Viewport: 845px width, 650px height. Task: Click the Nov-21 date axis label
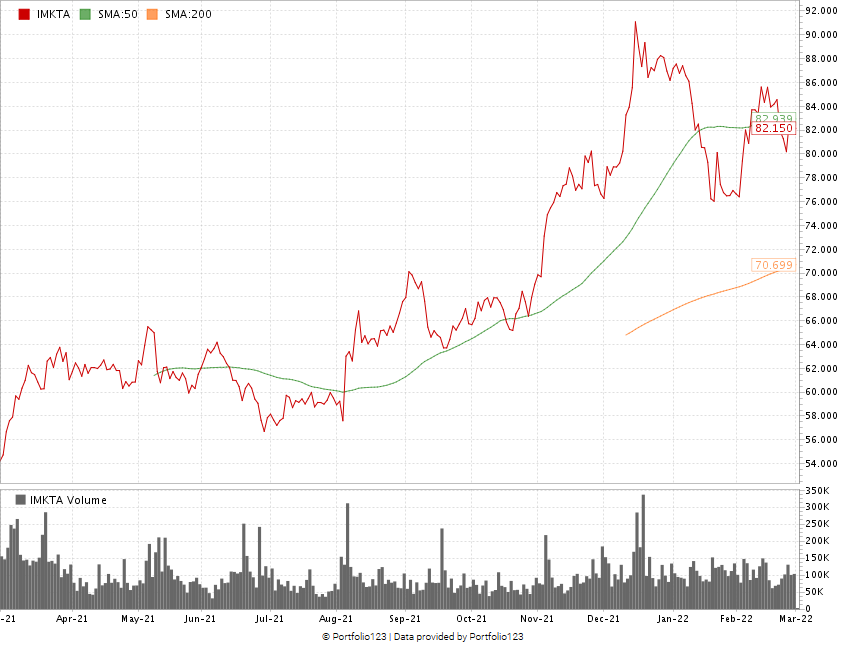537,619
